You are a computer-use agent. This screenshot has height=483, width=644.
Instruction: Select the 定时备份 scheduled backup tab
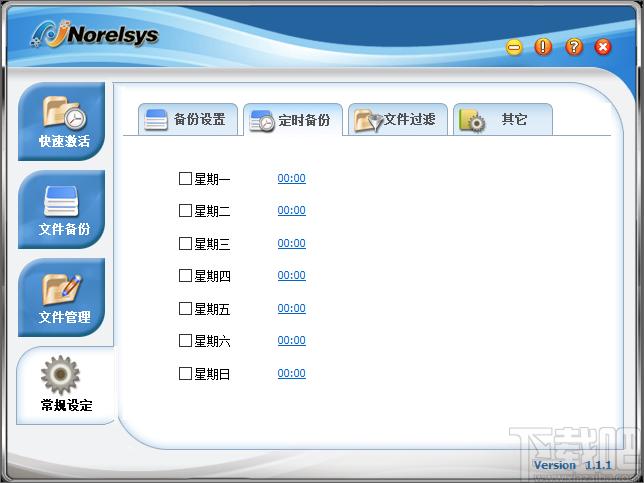click(293, 120)
